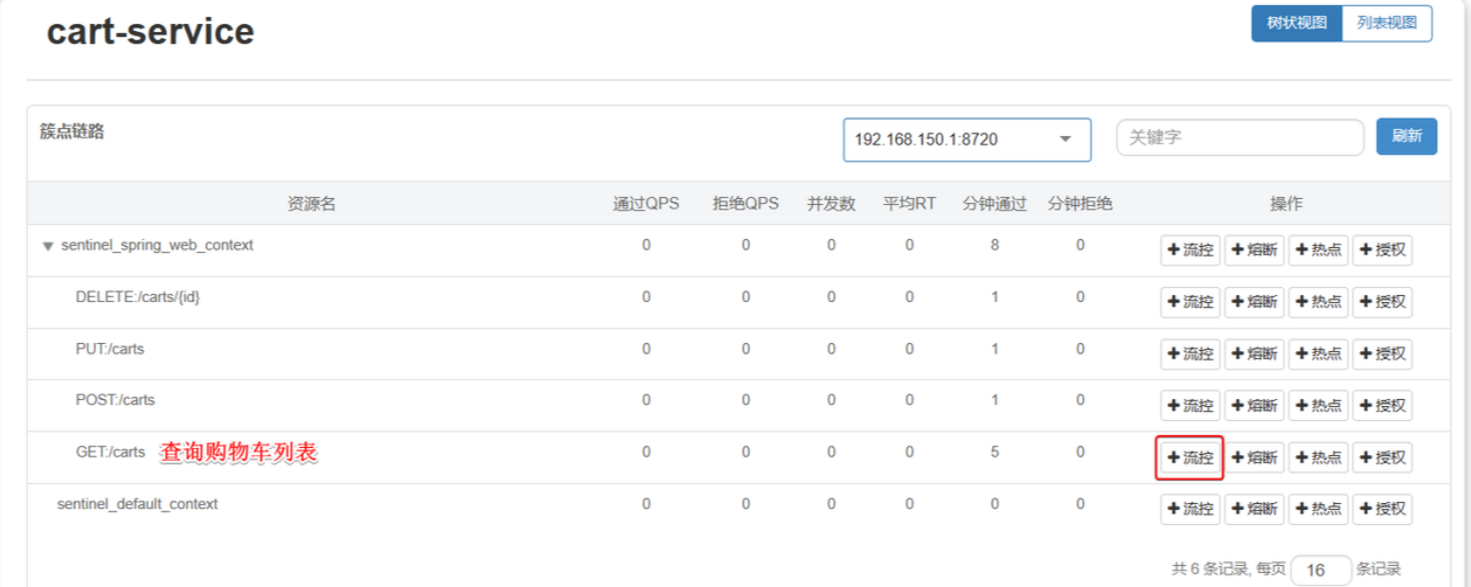Add 熔断 rule for GET:/carts
Screen dimensions: 1471x587
click(1254, 458)
